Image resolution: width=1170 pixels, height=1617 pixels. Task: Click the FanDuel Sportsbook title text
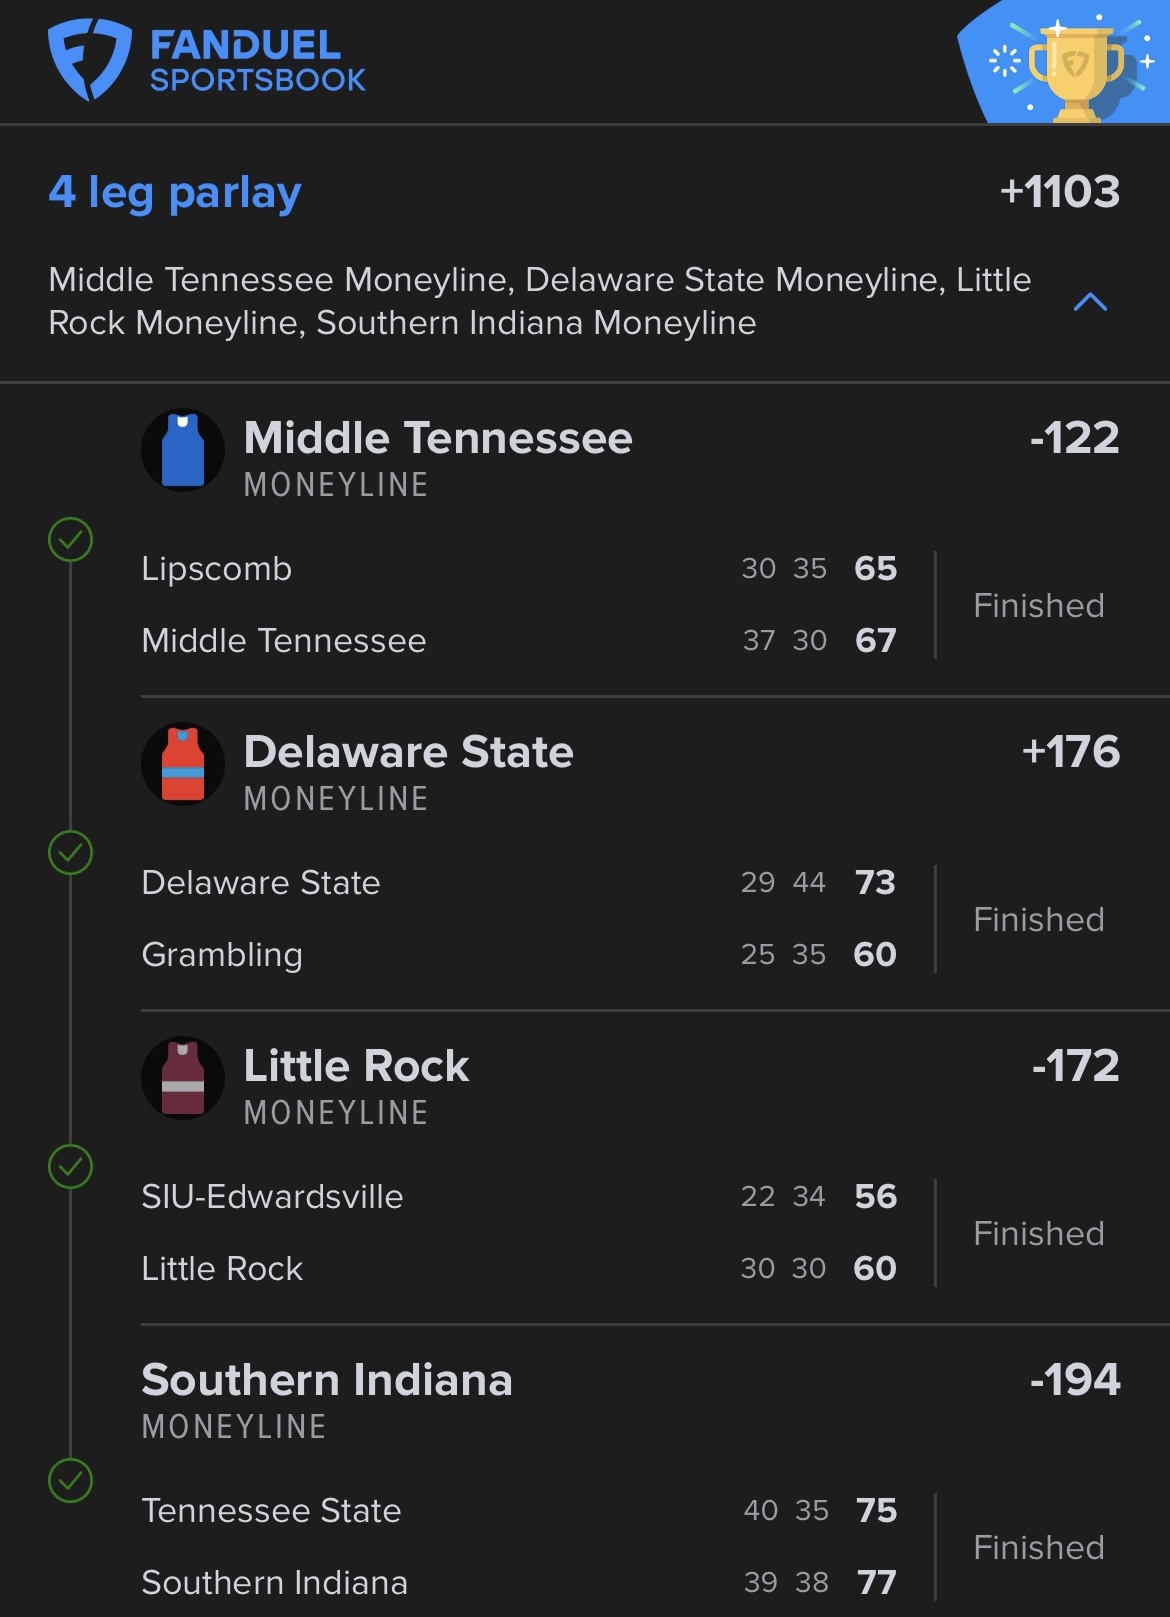click(x=257, y=61)
